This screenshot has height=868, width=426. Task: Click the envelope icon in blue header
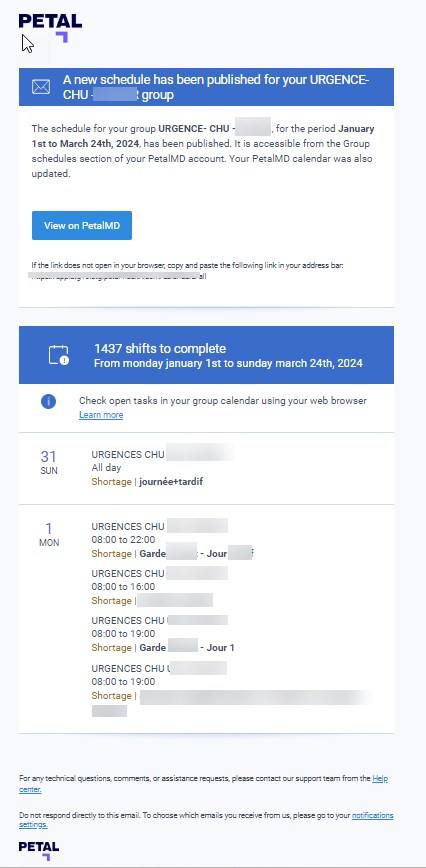pyautogui.click(x=41, y=87)
